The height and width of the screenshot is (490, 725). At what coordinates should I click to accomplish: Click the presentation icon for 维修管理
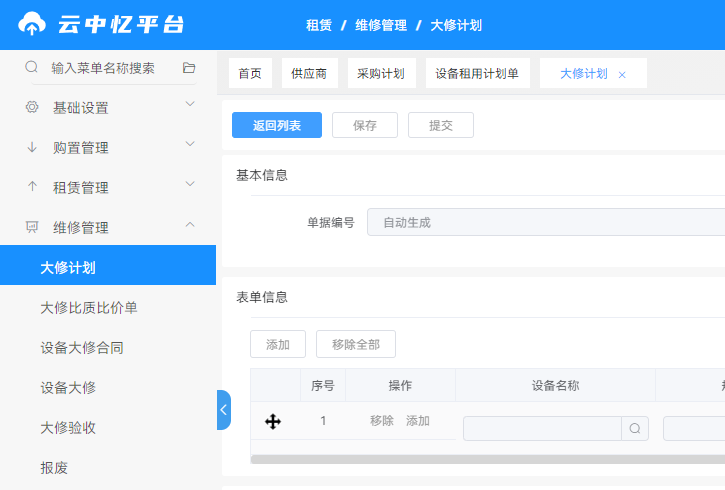click(x=32, y=227)
